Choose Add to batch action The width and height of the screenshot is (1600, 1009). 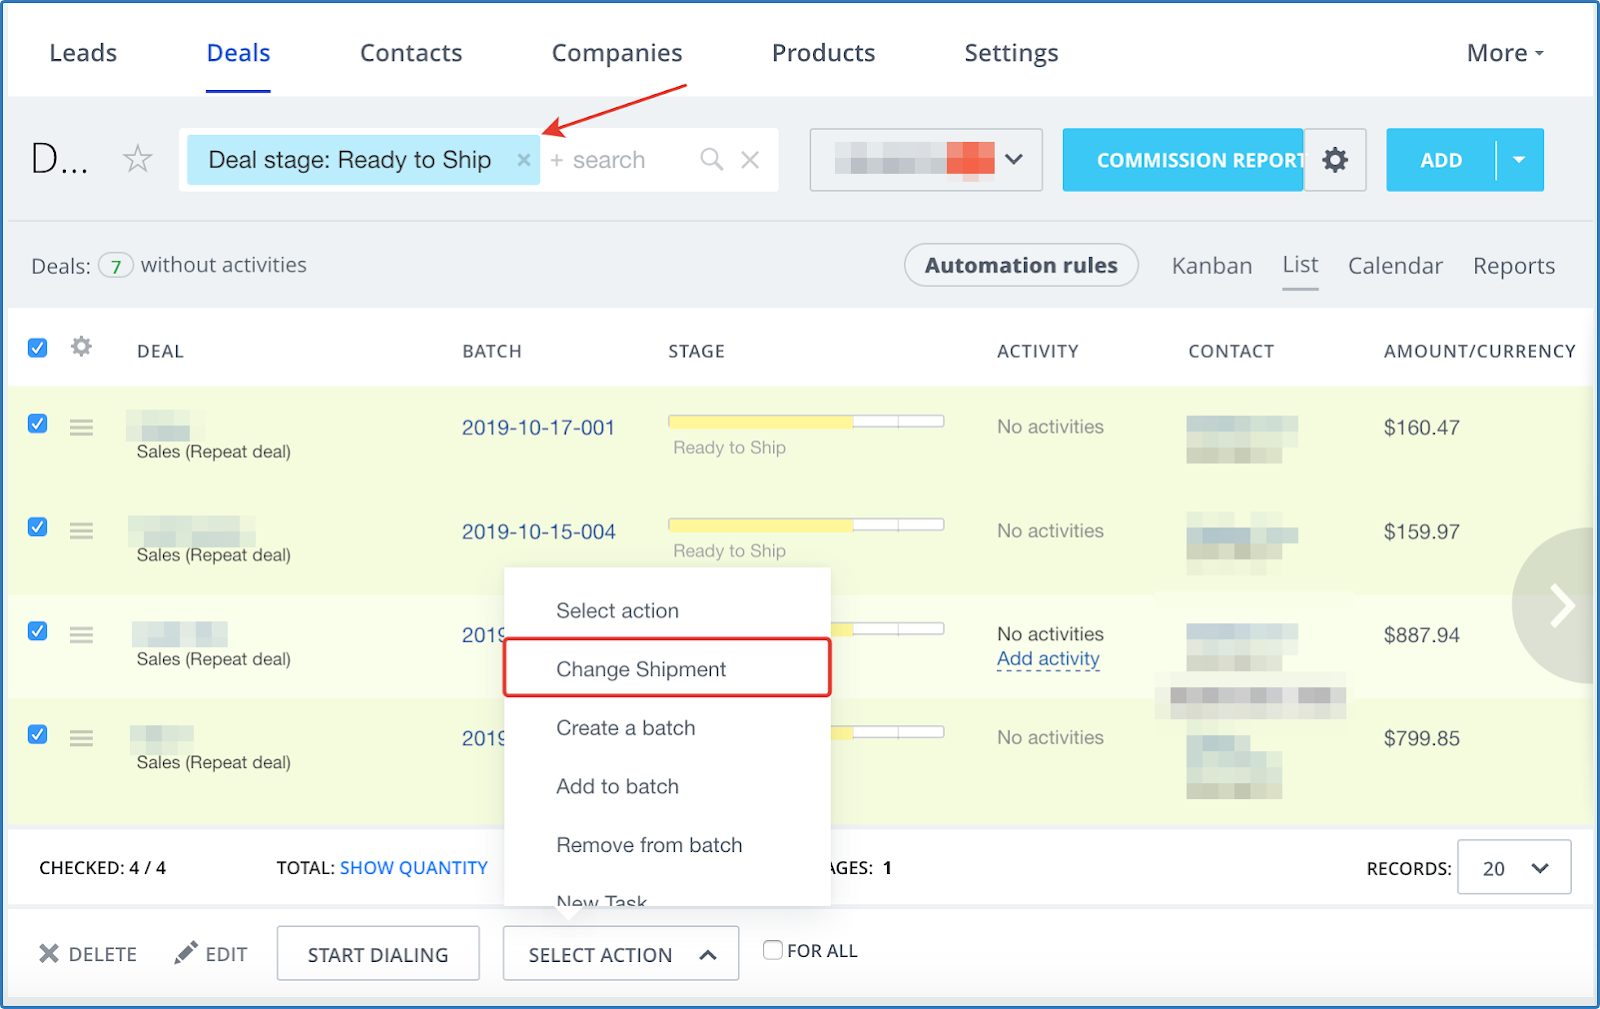pyautogui.click(x=667, y=786)
